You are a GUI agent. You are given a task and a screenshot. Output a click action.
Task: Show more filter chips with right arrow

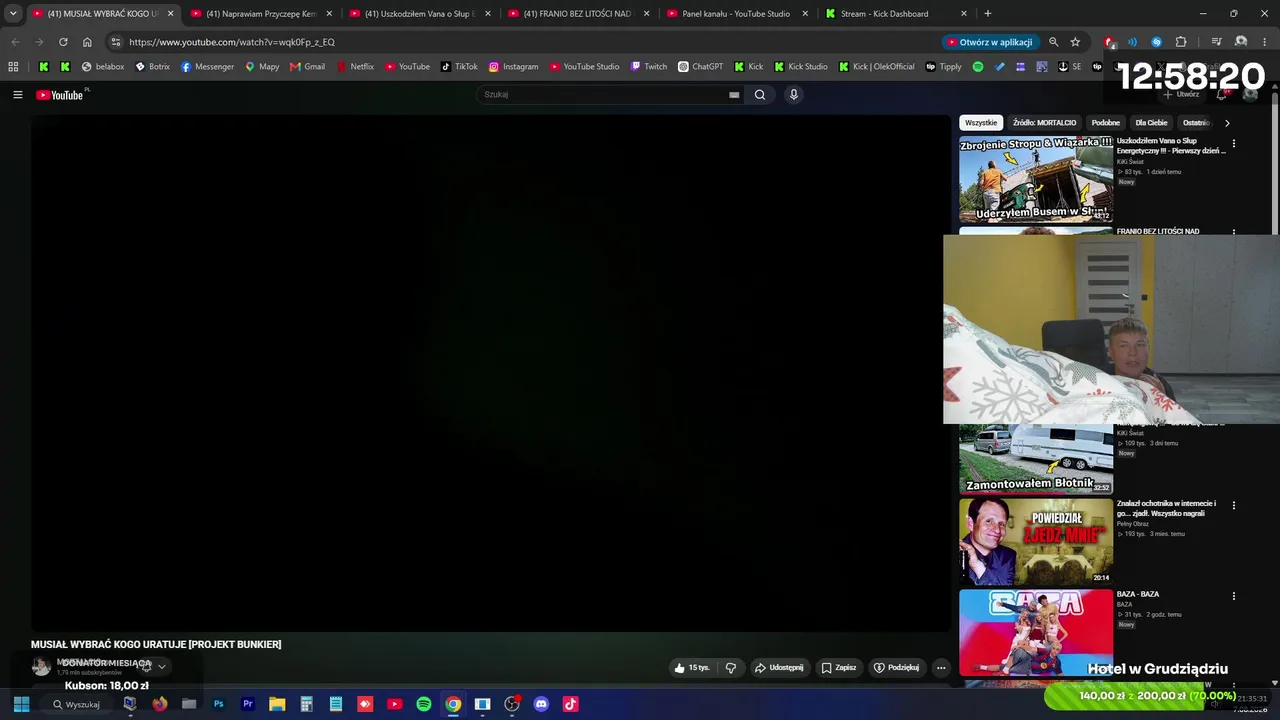pos(1227,123)
